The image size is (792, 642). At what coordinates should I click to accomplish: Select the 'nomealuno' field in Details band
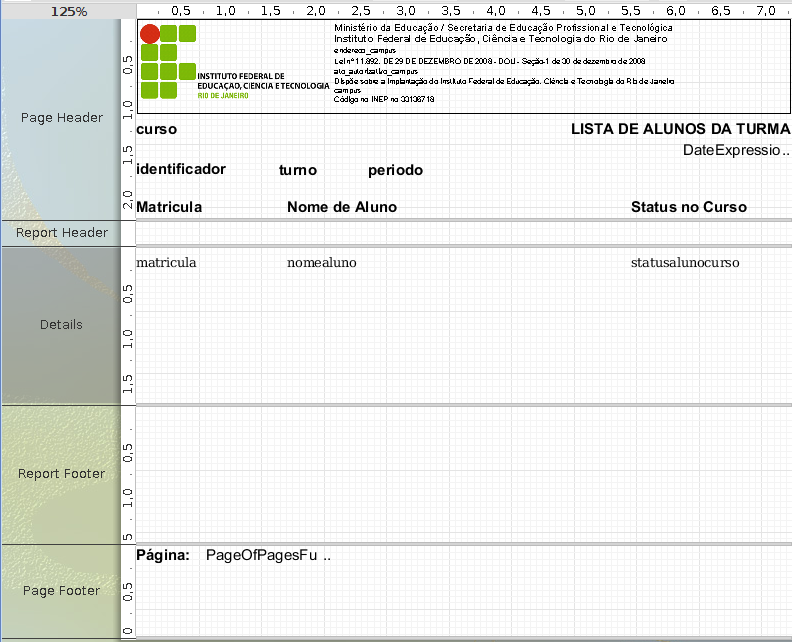(x=322, y=263)
